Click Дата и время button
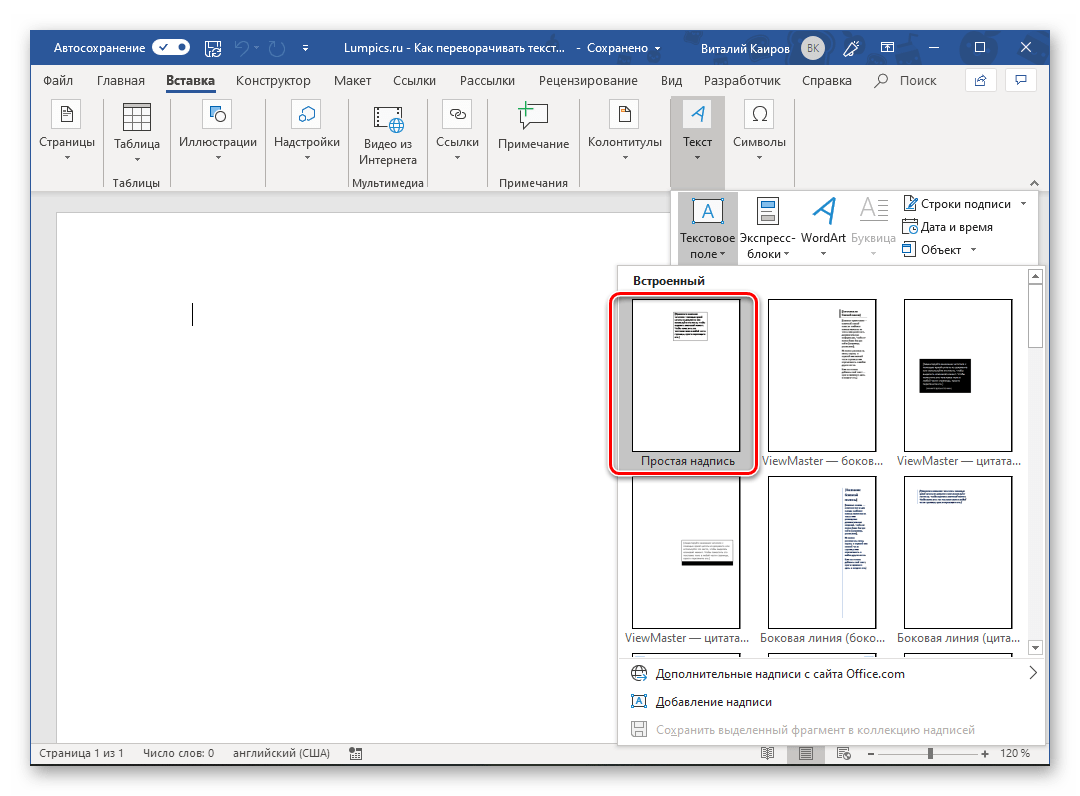This screenshot has height=796, width=1080. 948,227
